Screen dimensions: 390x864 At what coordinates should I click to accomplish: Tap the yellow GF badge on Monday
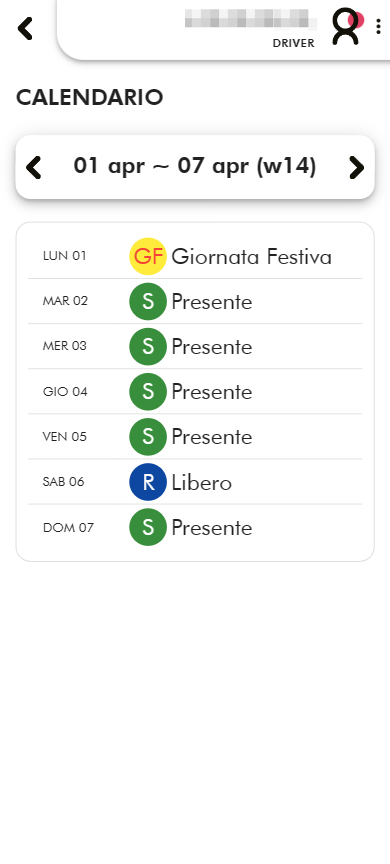[x=148, y=256]
